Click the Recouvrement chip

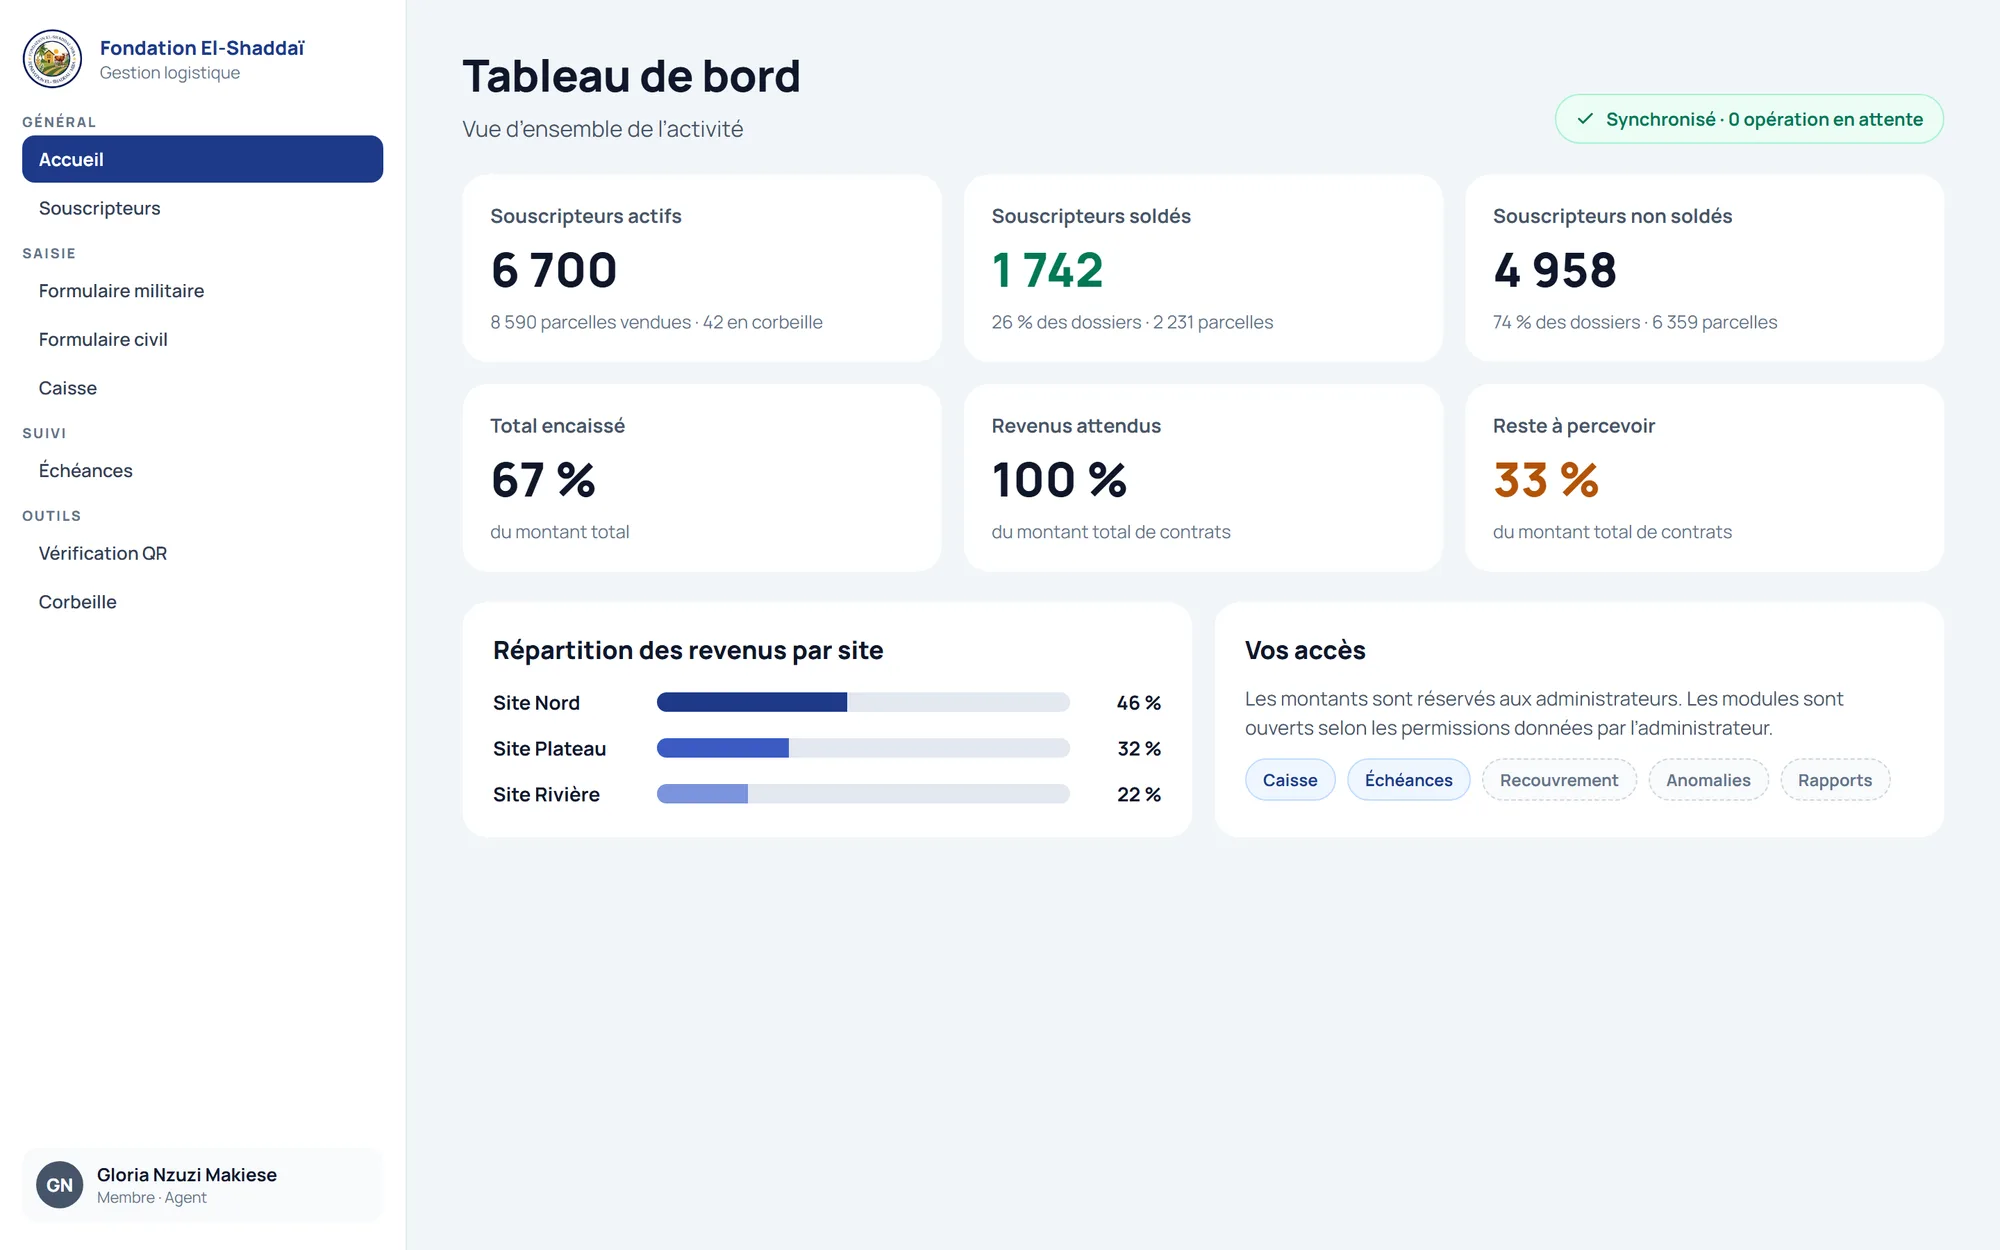pos(1559,780)
